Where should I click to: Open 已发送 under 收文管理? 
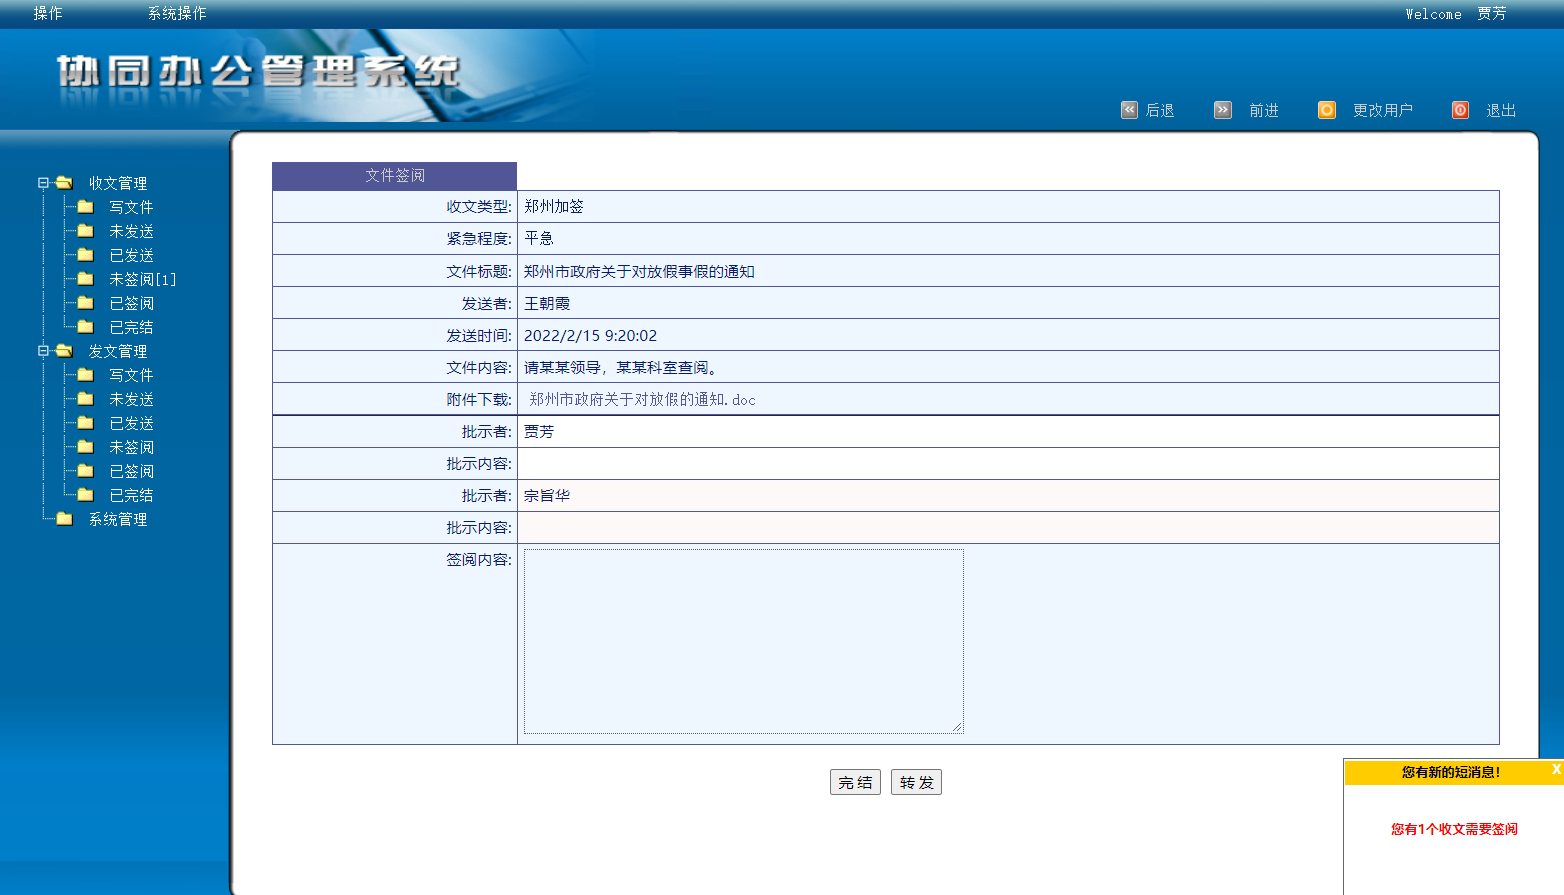(x=131, y=255)
